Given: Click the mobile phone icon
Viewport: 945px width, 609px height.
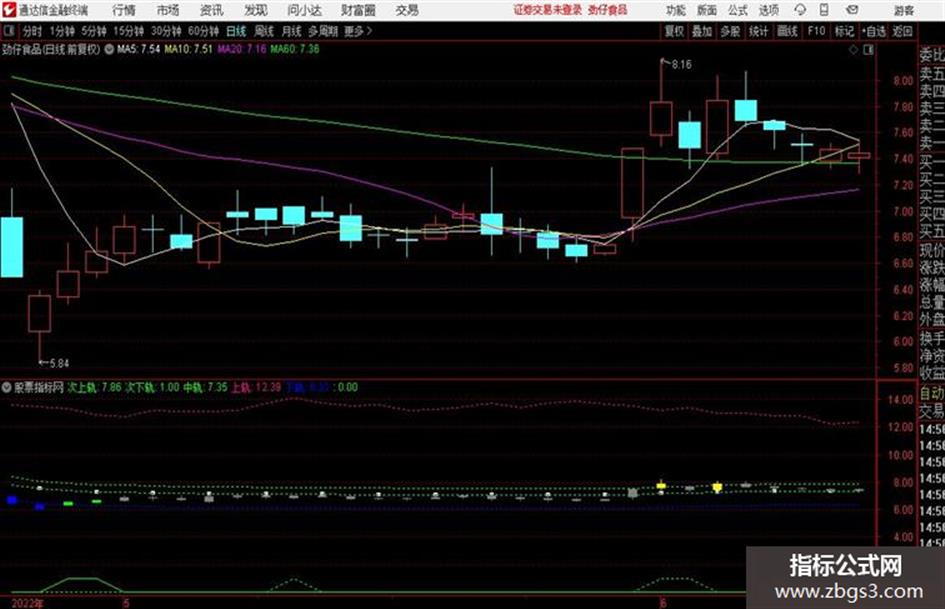Looking at the screenshot, I should [824, 10].
